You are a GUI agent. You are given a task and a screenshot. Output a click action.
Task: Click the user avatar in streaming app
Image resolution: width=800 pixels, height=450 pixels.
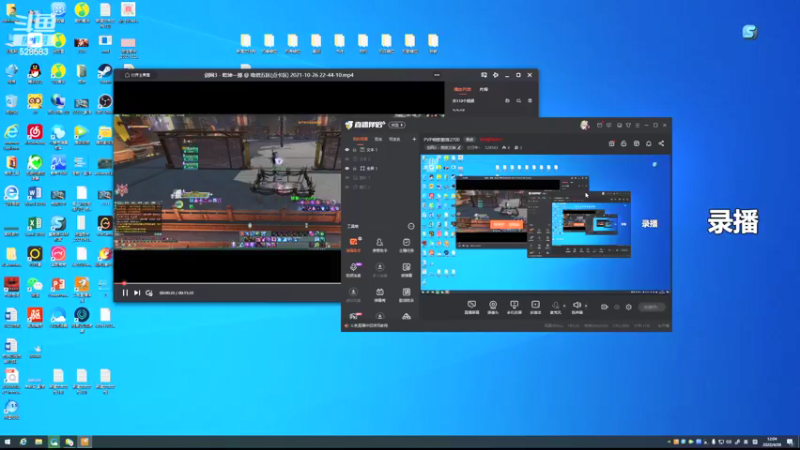pyautogui.click(x=585, y=125)
